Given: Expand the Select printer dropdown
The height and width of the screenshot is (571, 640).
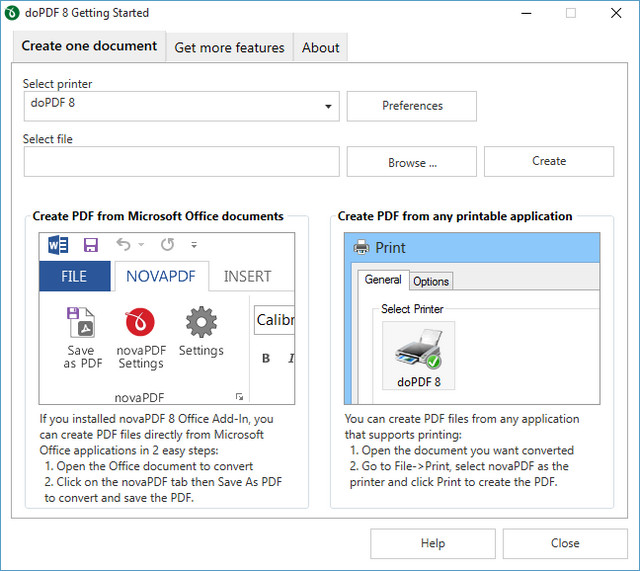Looking at the screenshot, I should 328,107.
